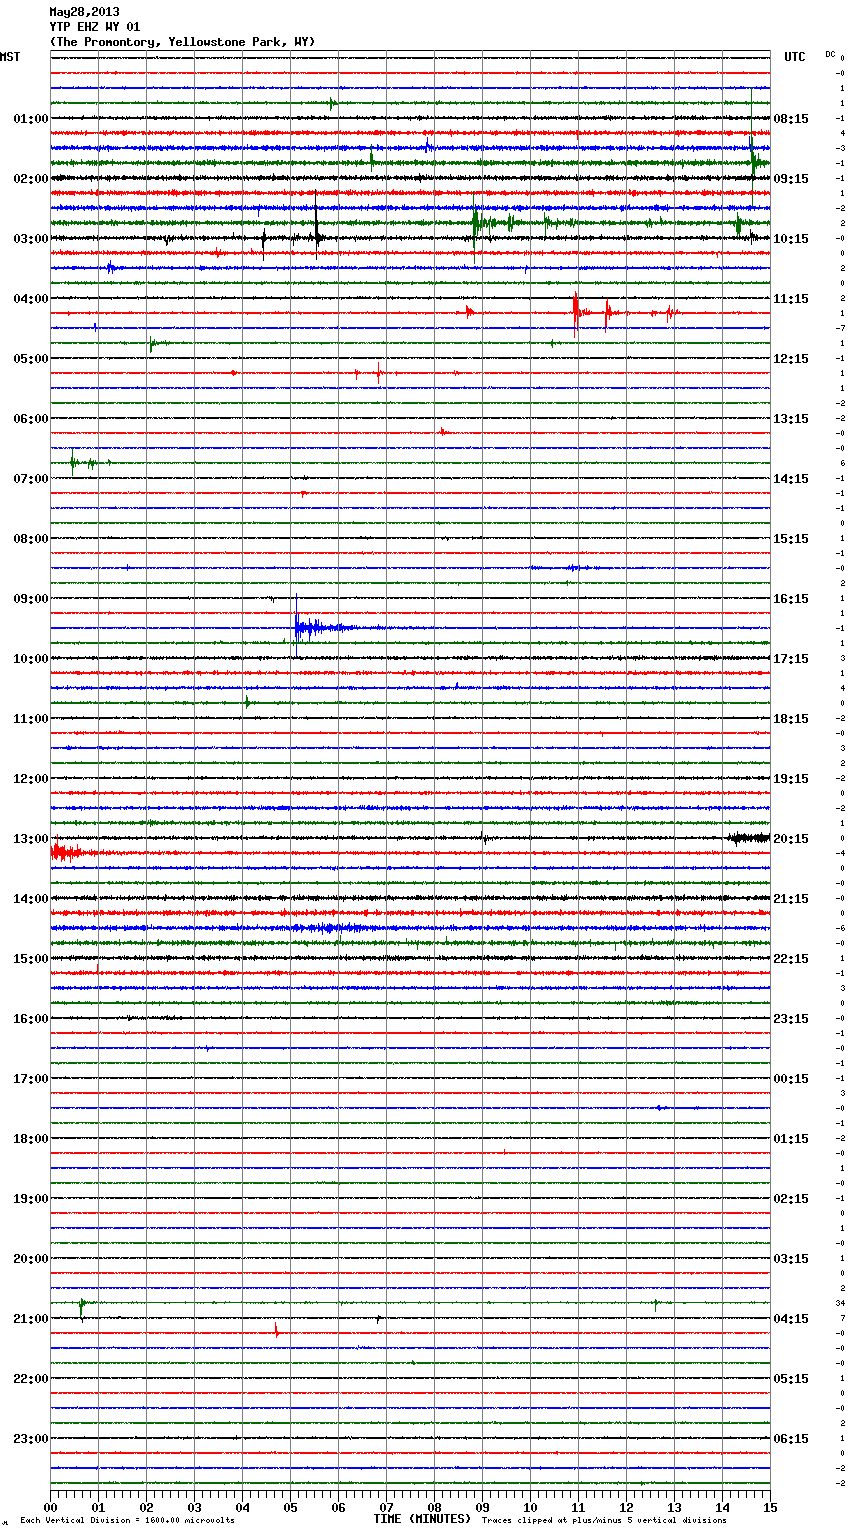Viewport: 850px width, 1534px height.
Task: Click the 16:15 UTC time label
Action: coord(791,599)
